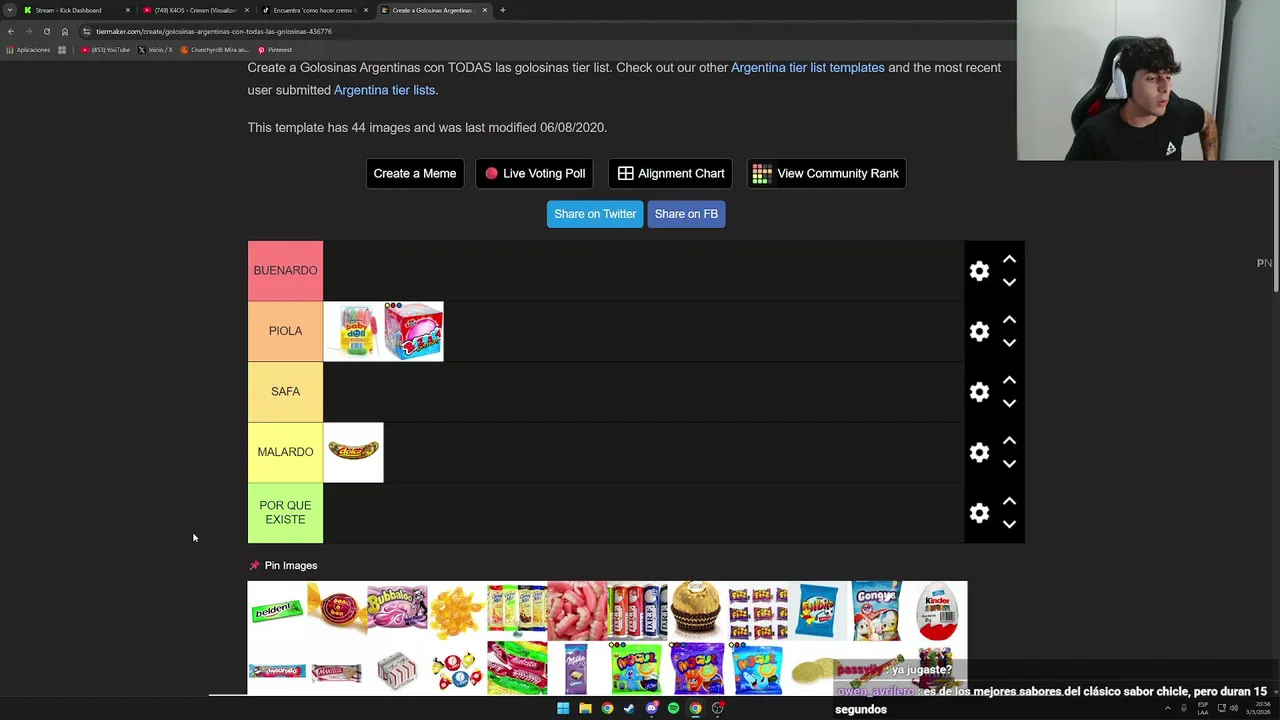Screen dimensions: 1280x720
Task: Open Pinterest bookmark
Action: (x=275, y=50)
